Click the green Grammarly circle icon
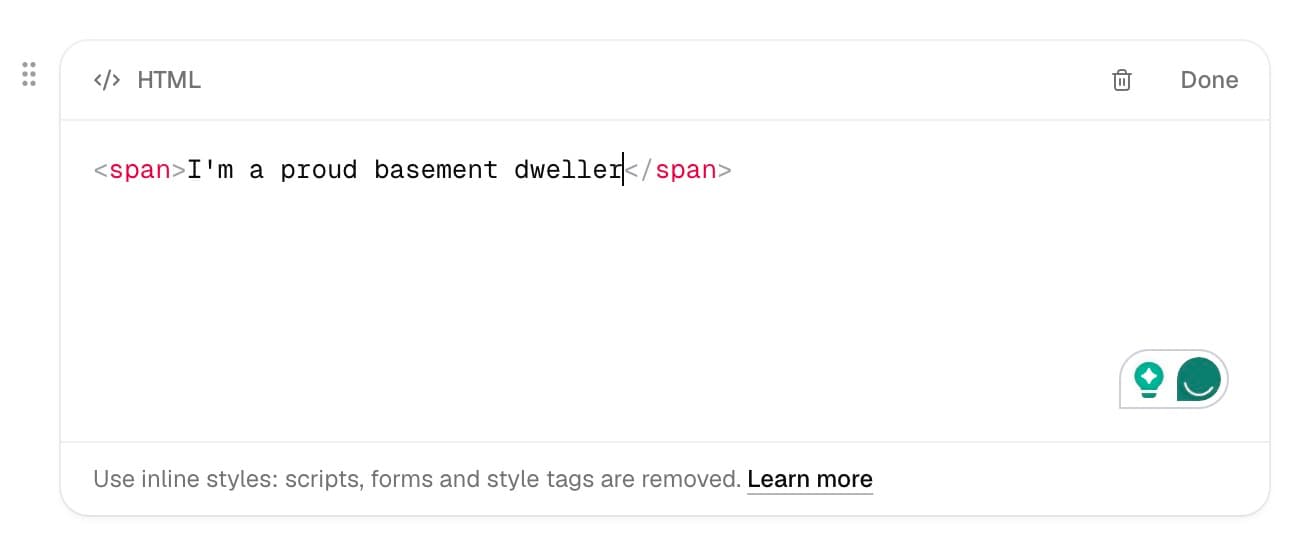The image size is (1304, 550). 1199,380
